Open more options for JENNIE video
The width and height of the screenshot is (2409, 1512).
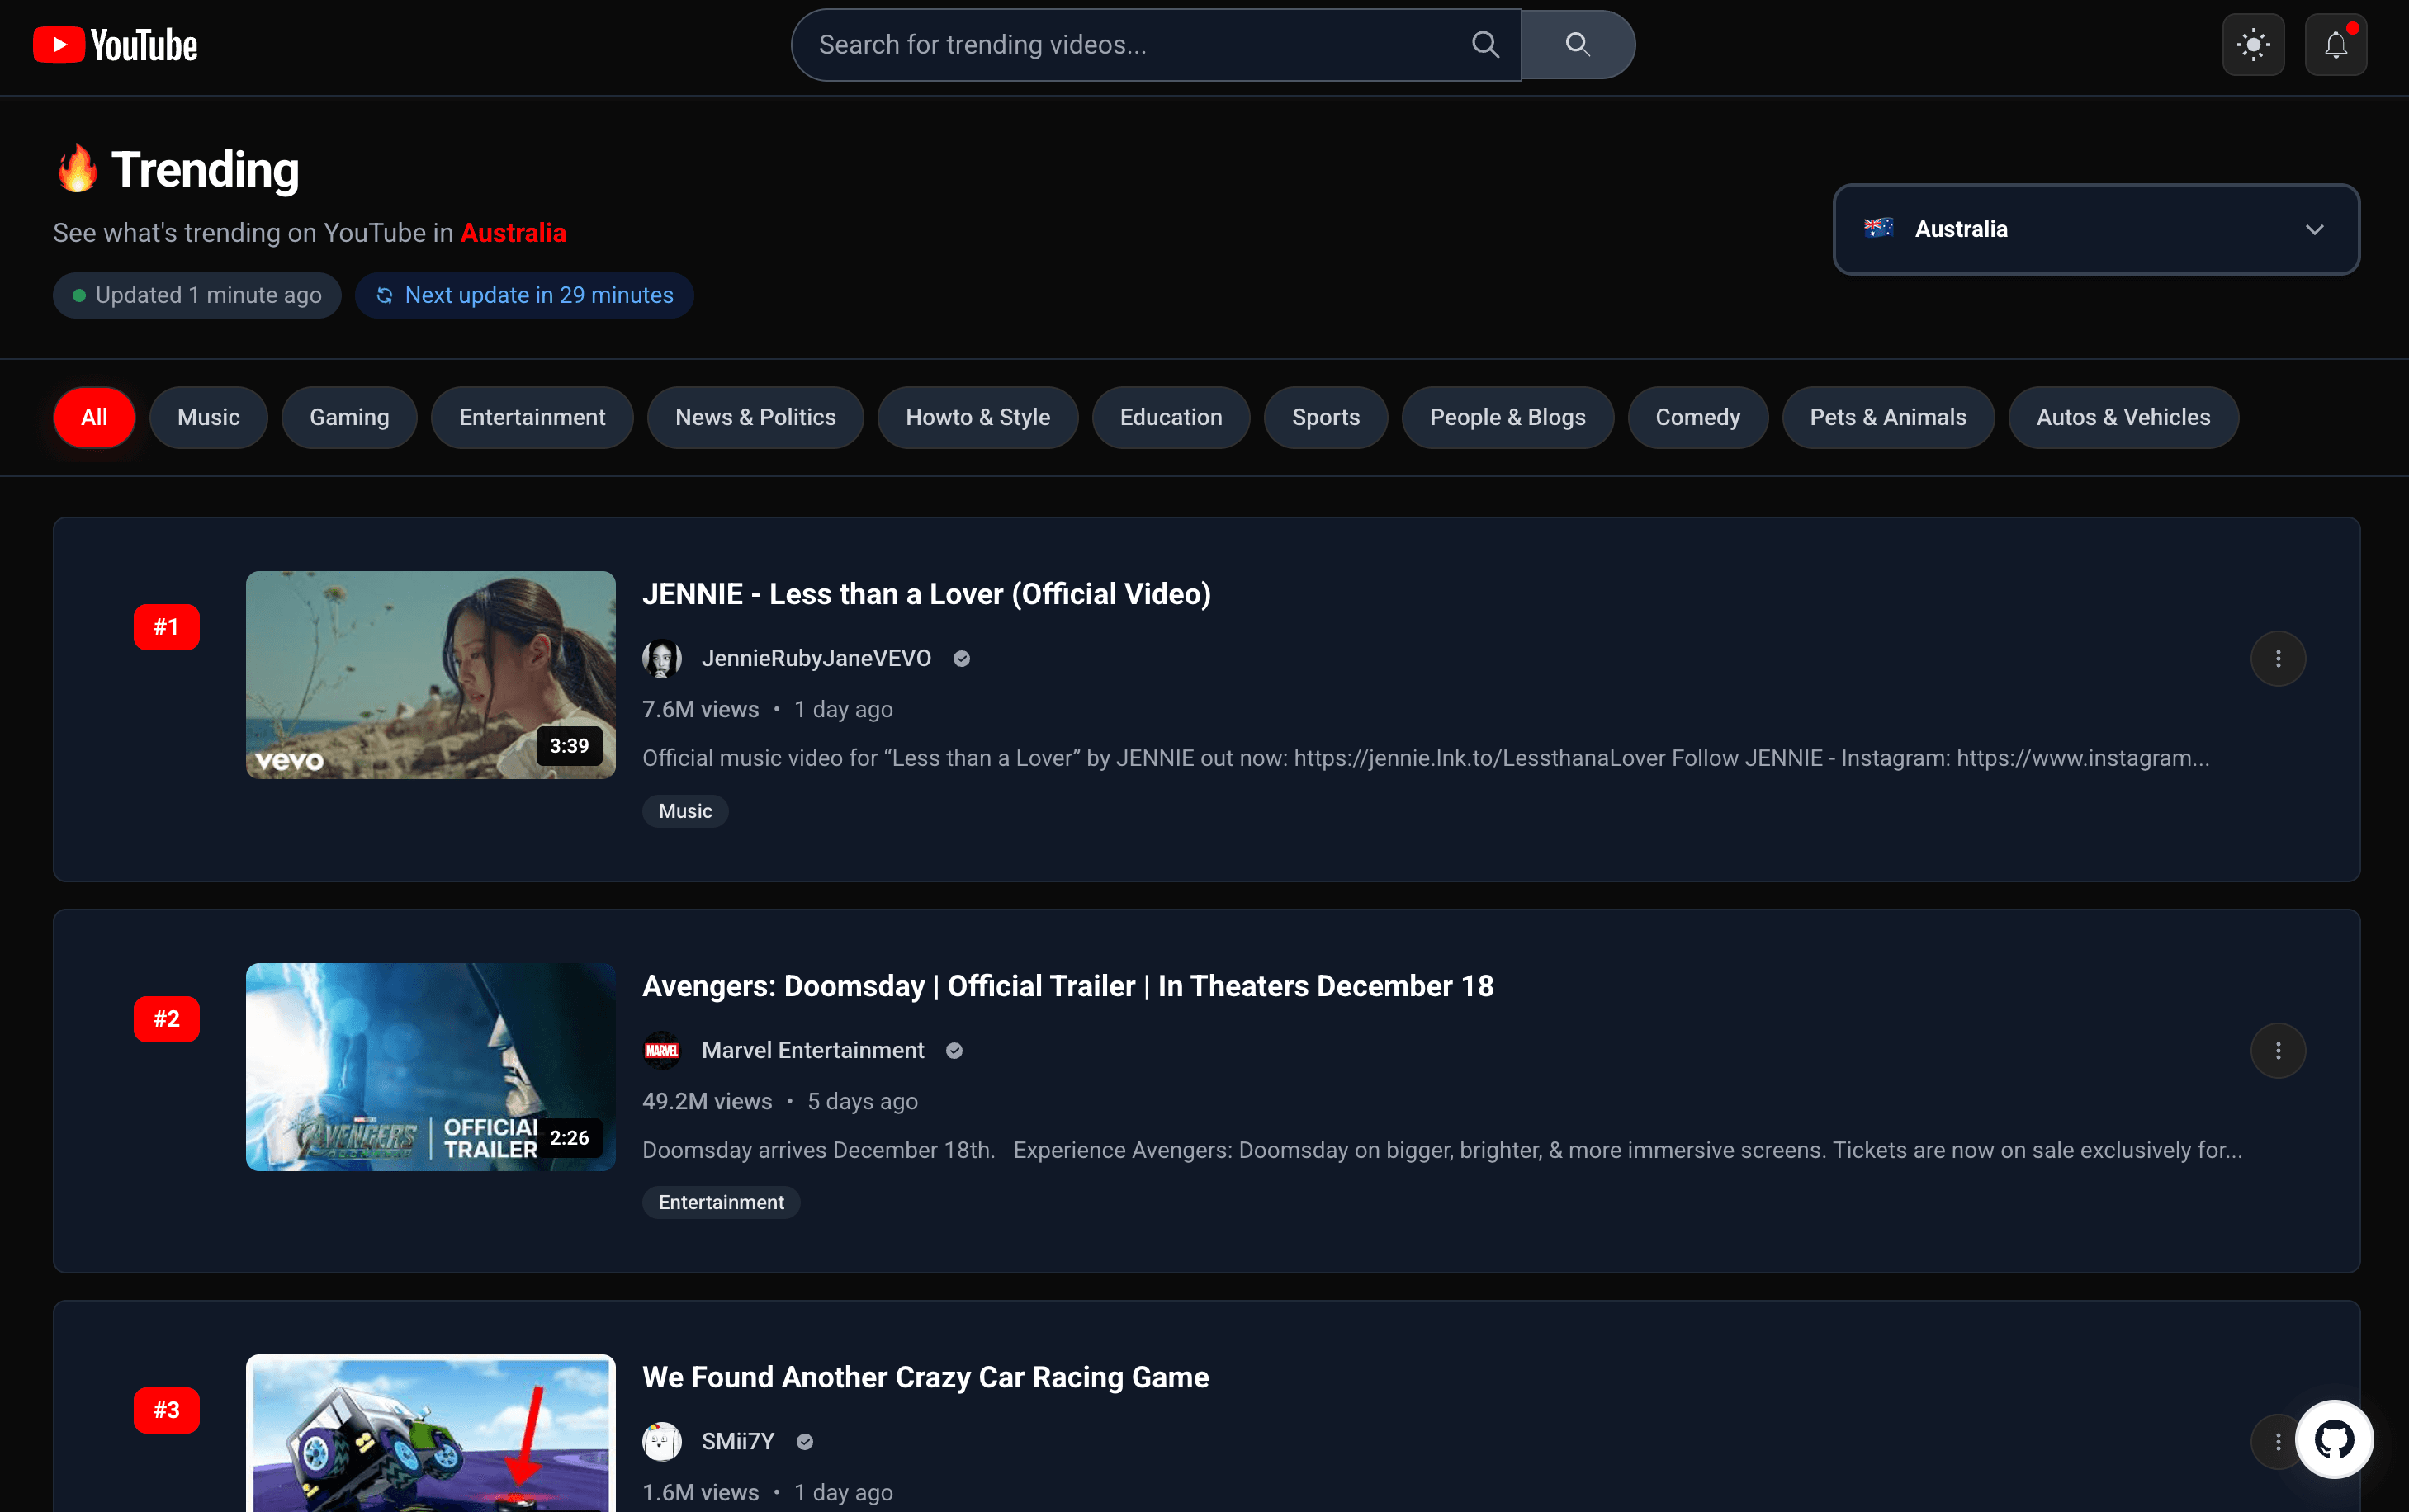pos(2278,658)
